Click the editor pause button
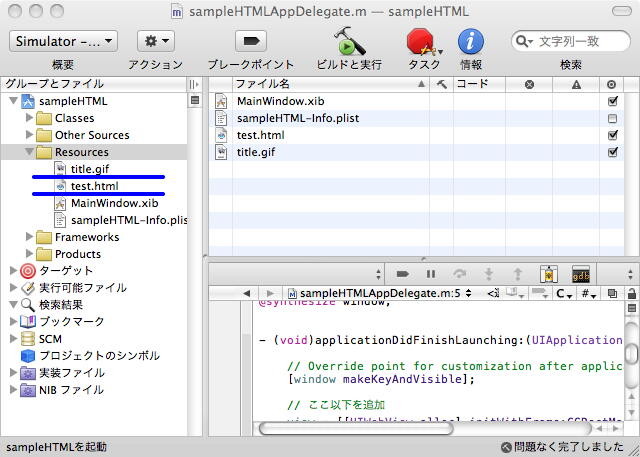Viewport: 640px width, 457px height. [431, 274]
